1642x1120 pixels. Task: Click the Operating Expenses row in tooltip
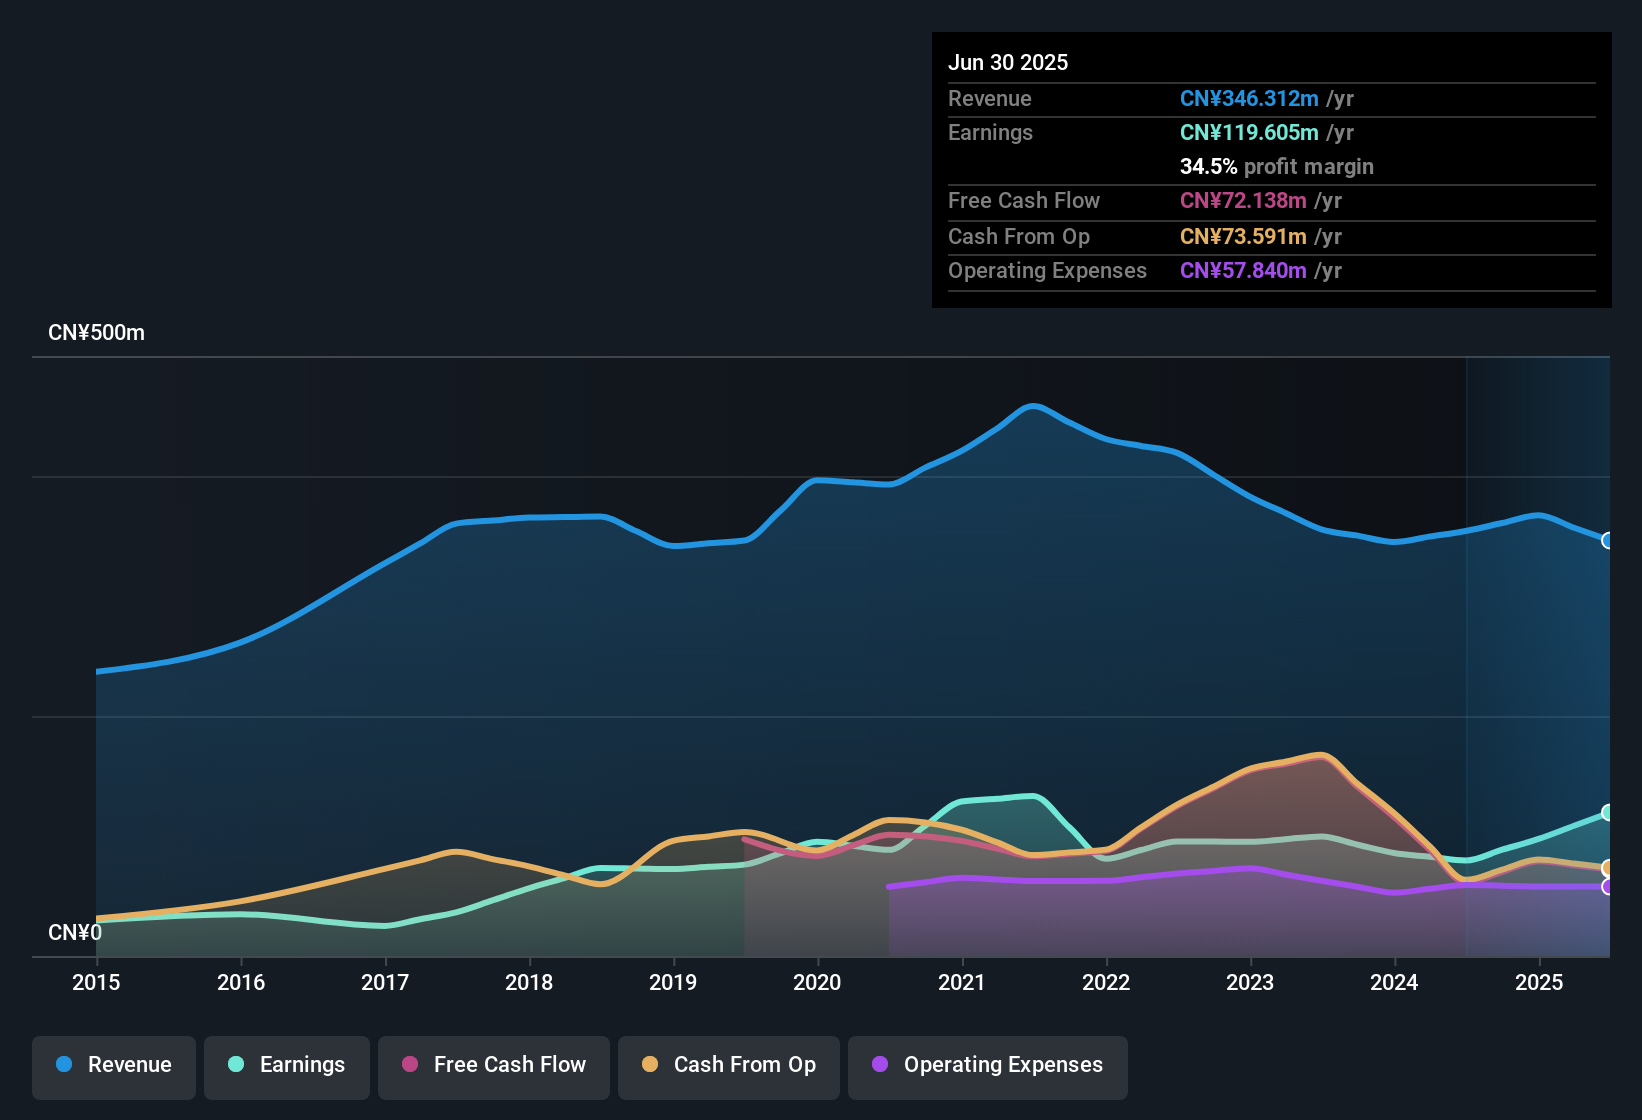point(1146,270)
